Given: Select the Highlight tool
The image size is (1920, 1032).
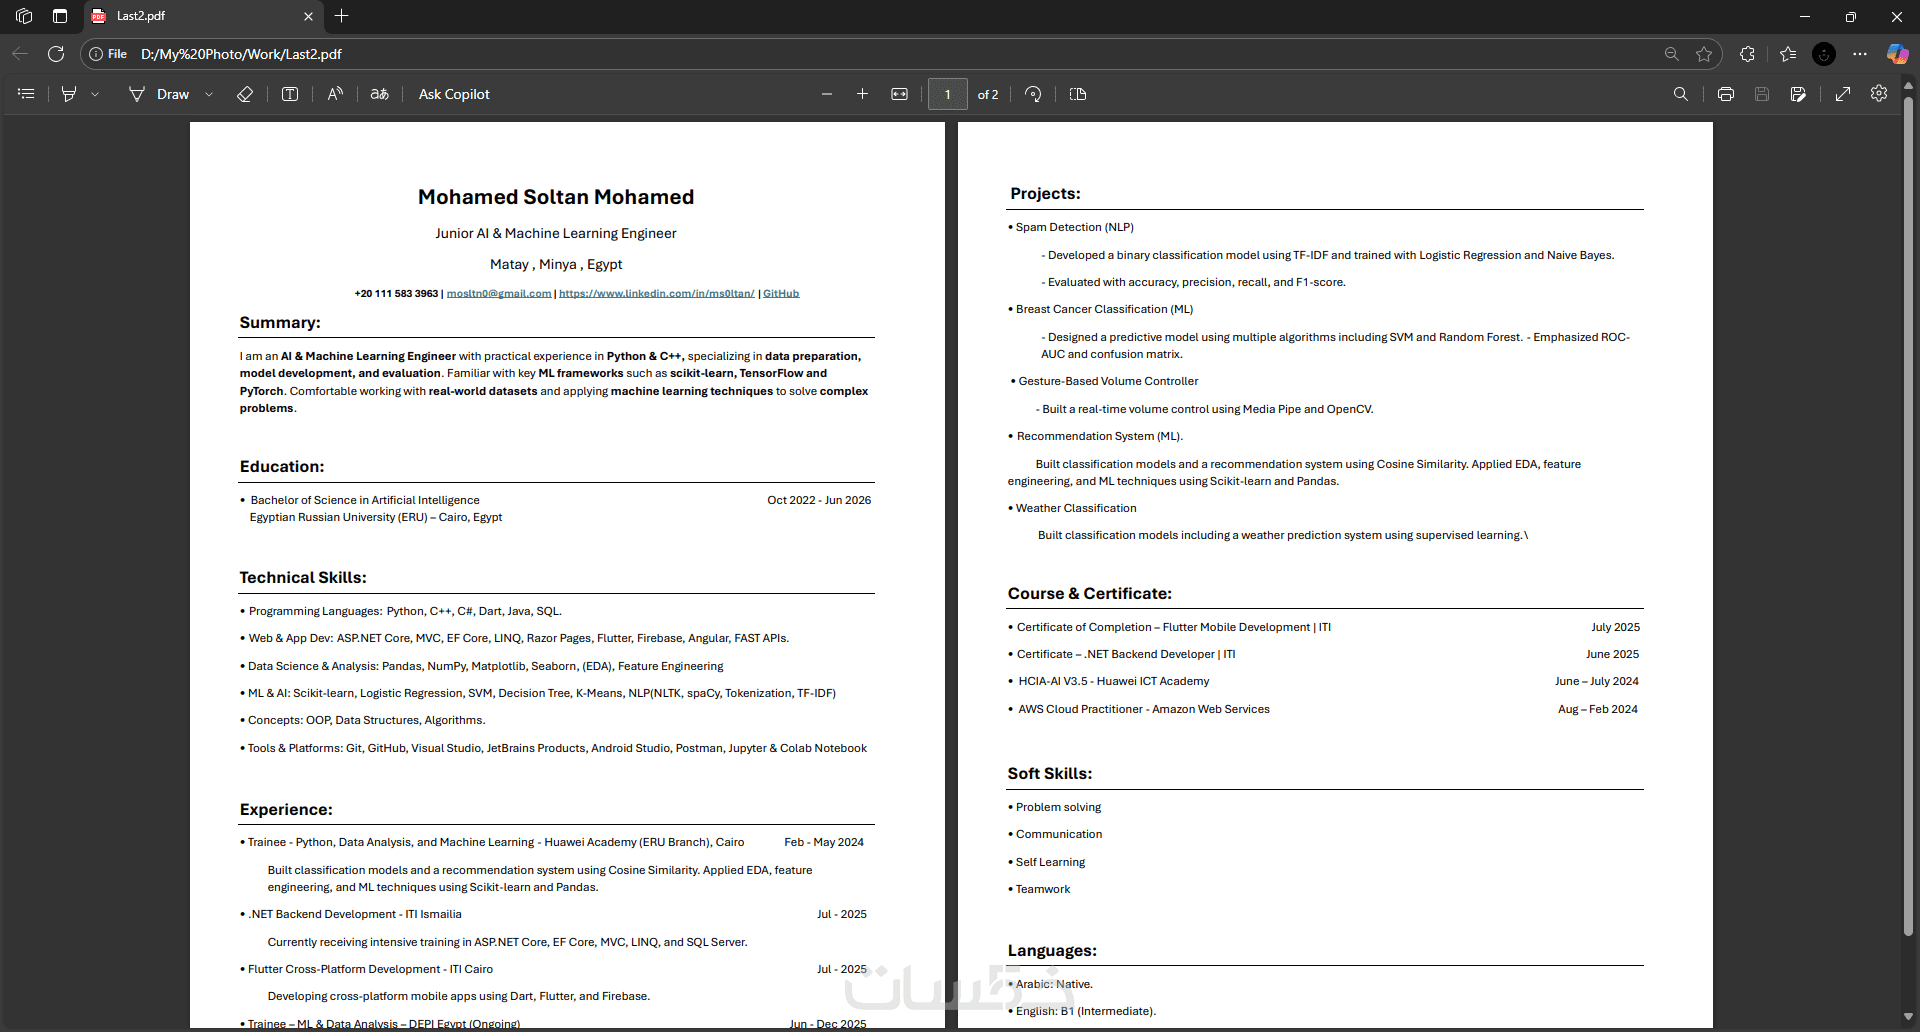Looking at the screenshot, I should 69,94.
